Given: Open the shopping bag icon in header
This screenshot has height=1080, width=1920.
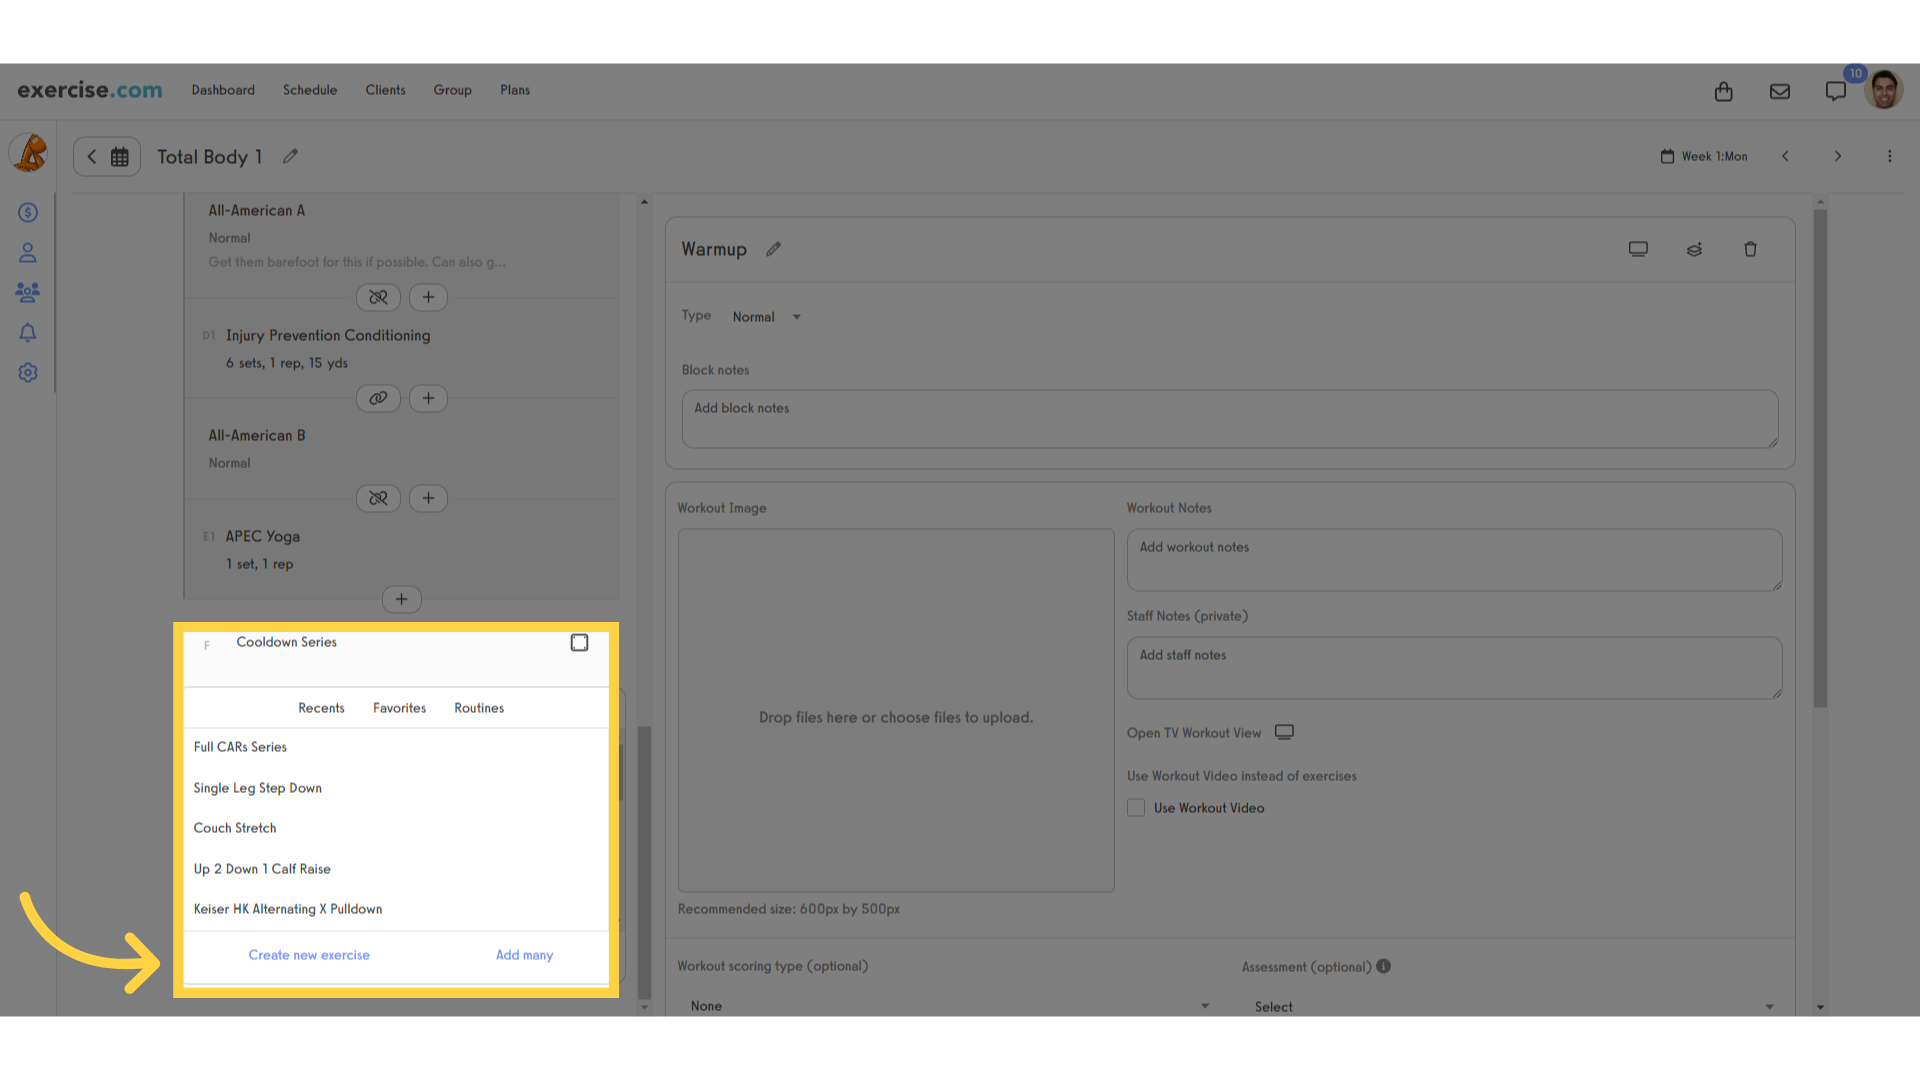Looking at the screenshot, I should (1723, 91).
